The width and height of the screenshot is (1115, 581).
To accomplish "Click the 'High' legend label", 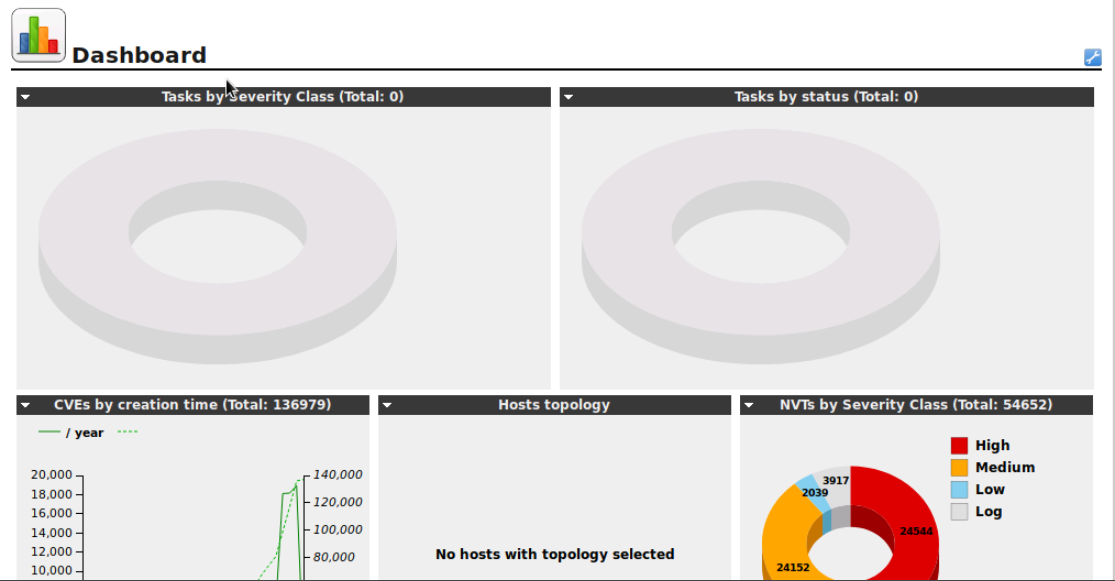I will click(992, 446).
